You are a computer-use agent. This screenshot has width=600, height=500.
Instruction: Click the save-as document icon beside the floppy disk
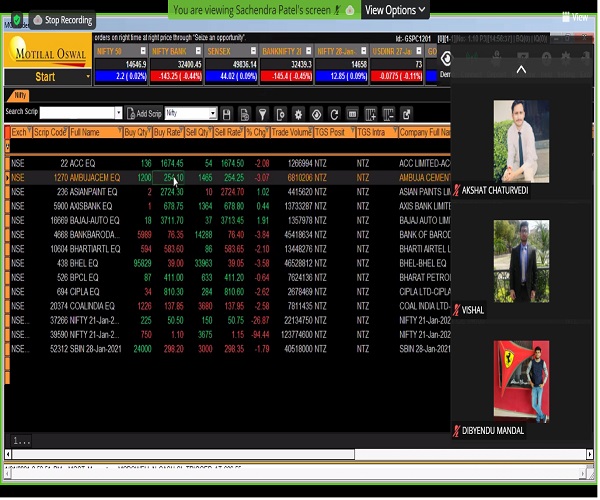(245, 114)
